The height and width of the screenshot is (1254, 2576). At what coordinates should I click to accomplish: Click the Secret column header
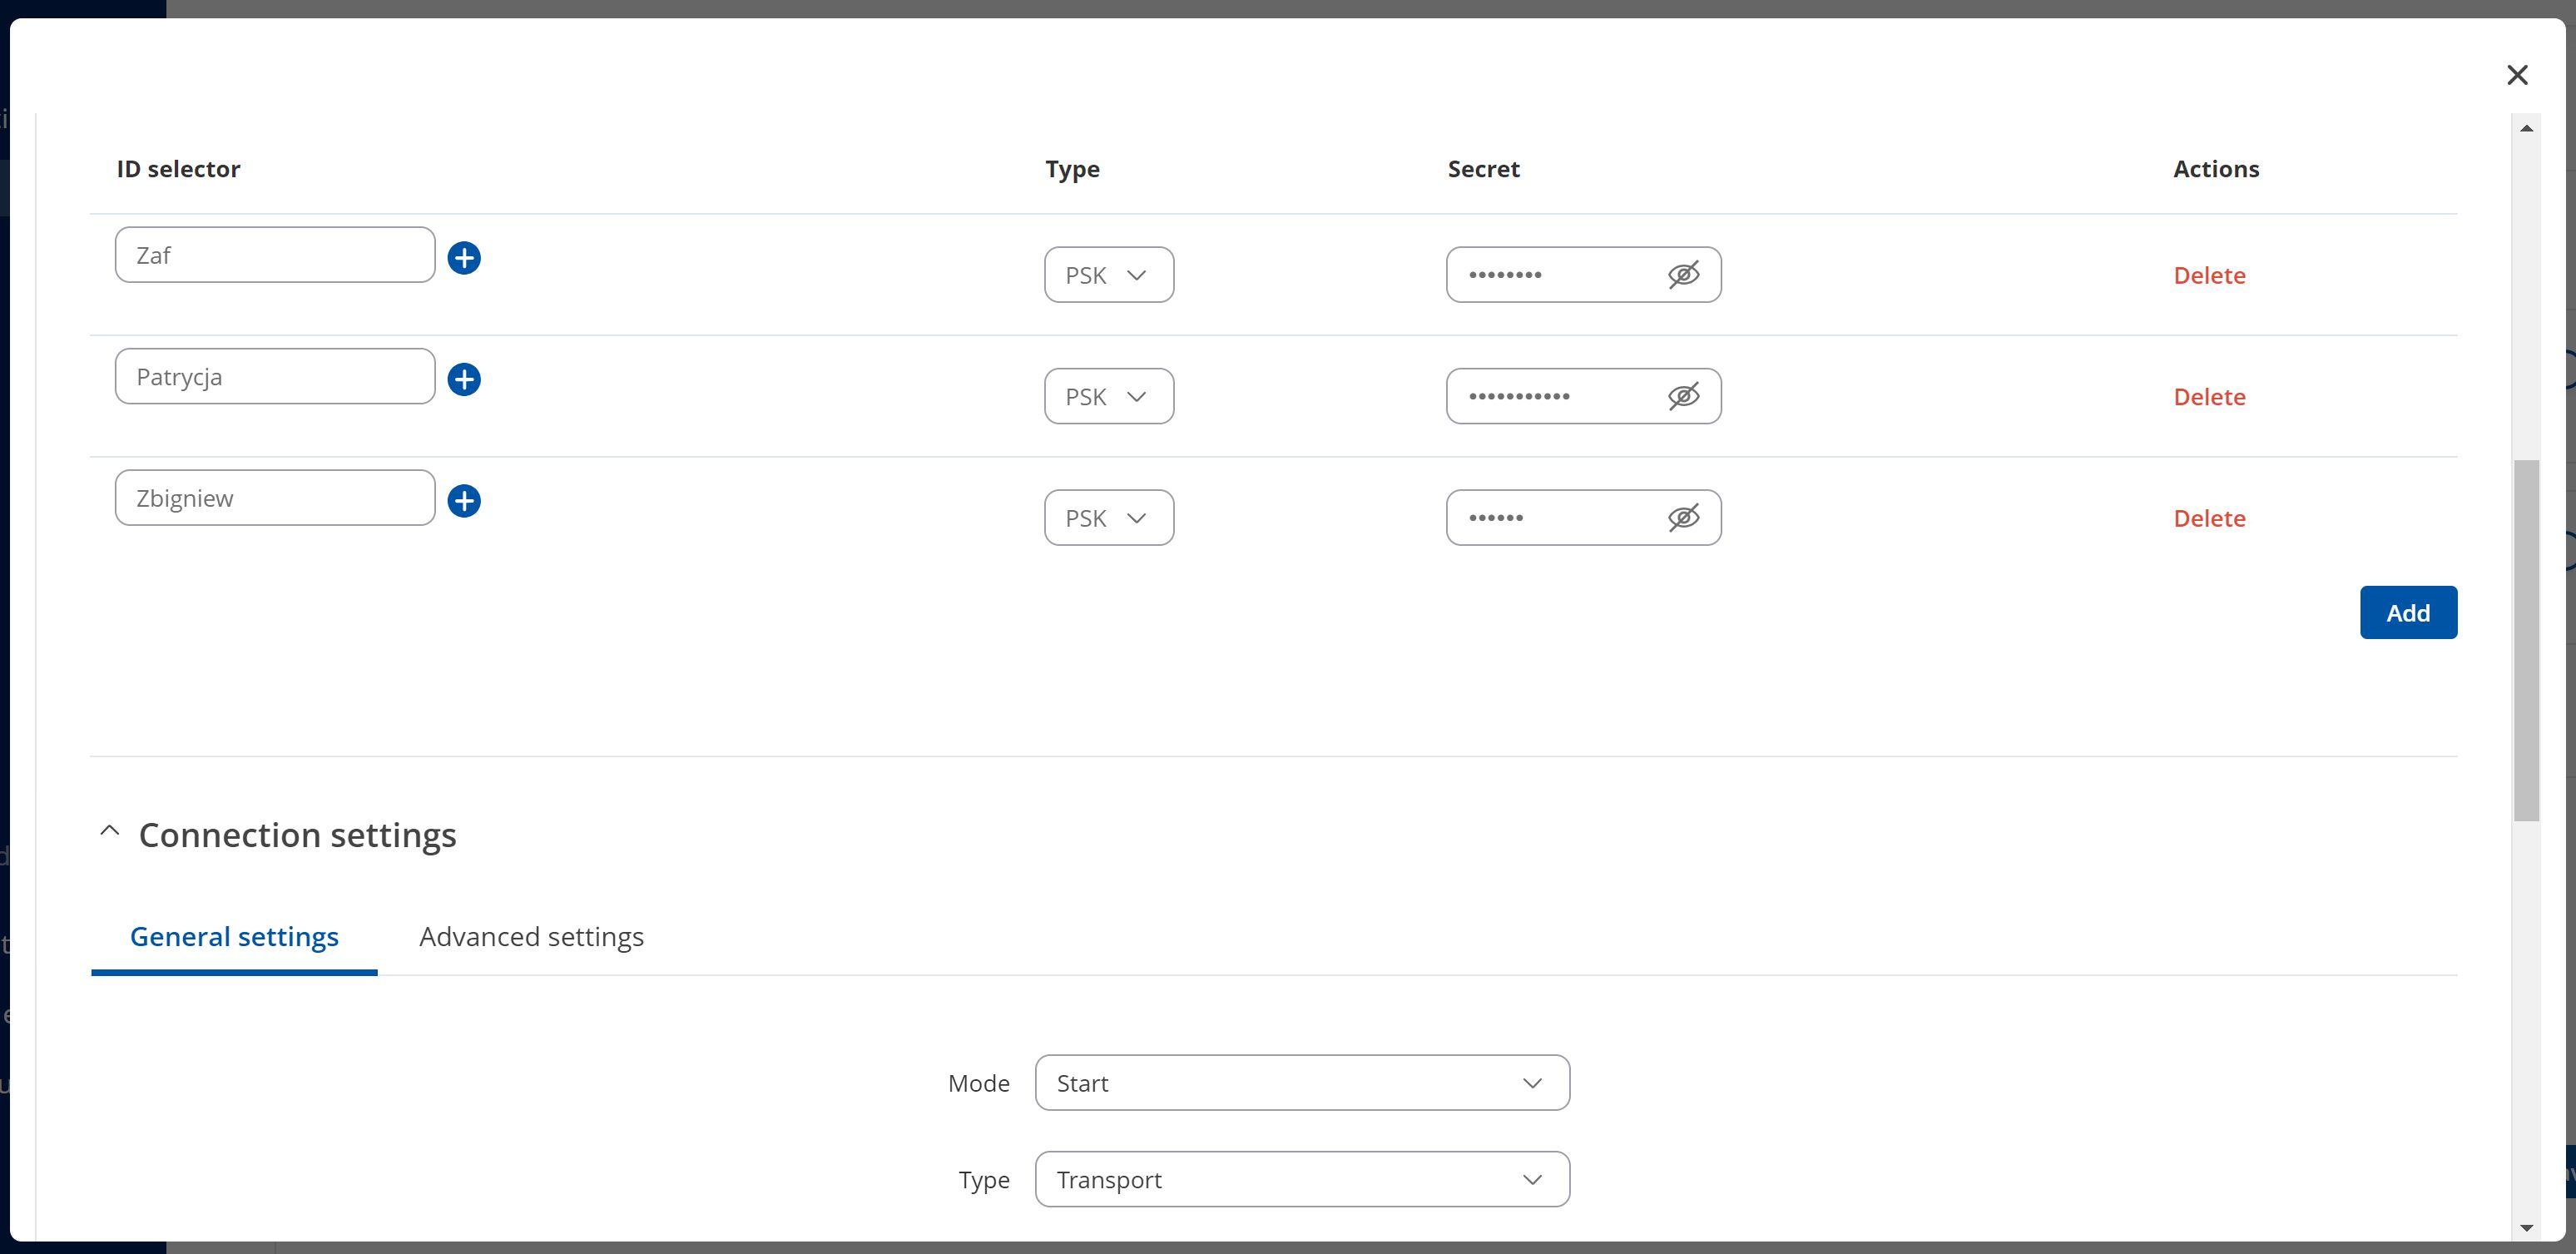[1483, 169]
